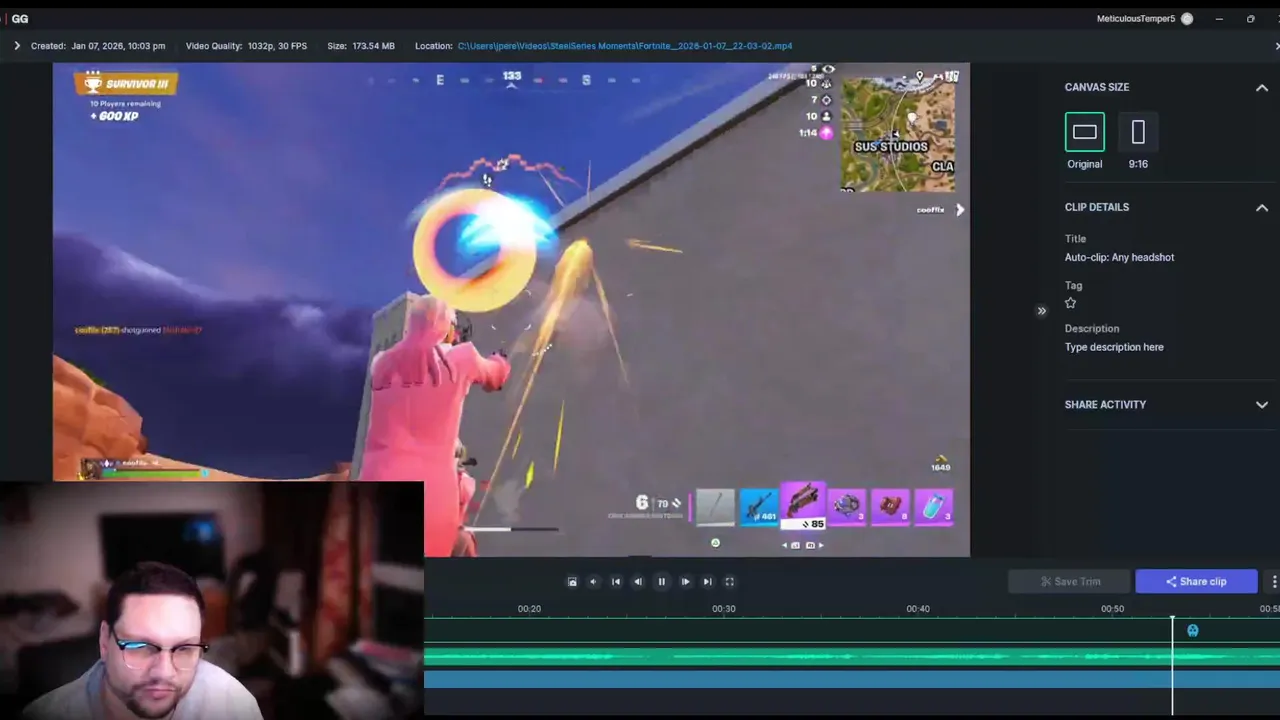Click the Share clip button

click(x=1196, y=581)
